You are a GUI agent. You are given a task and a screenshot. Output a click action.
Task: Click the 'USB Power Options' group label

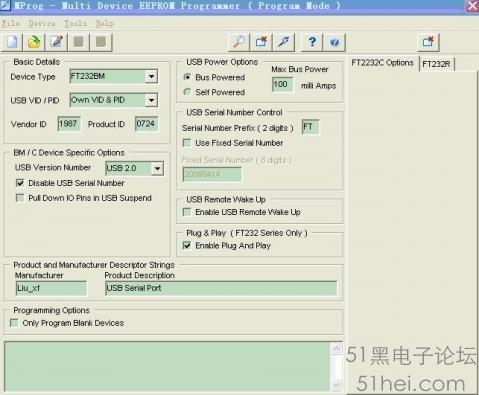coord(222,62)
